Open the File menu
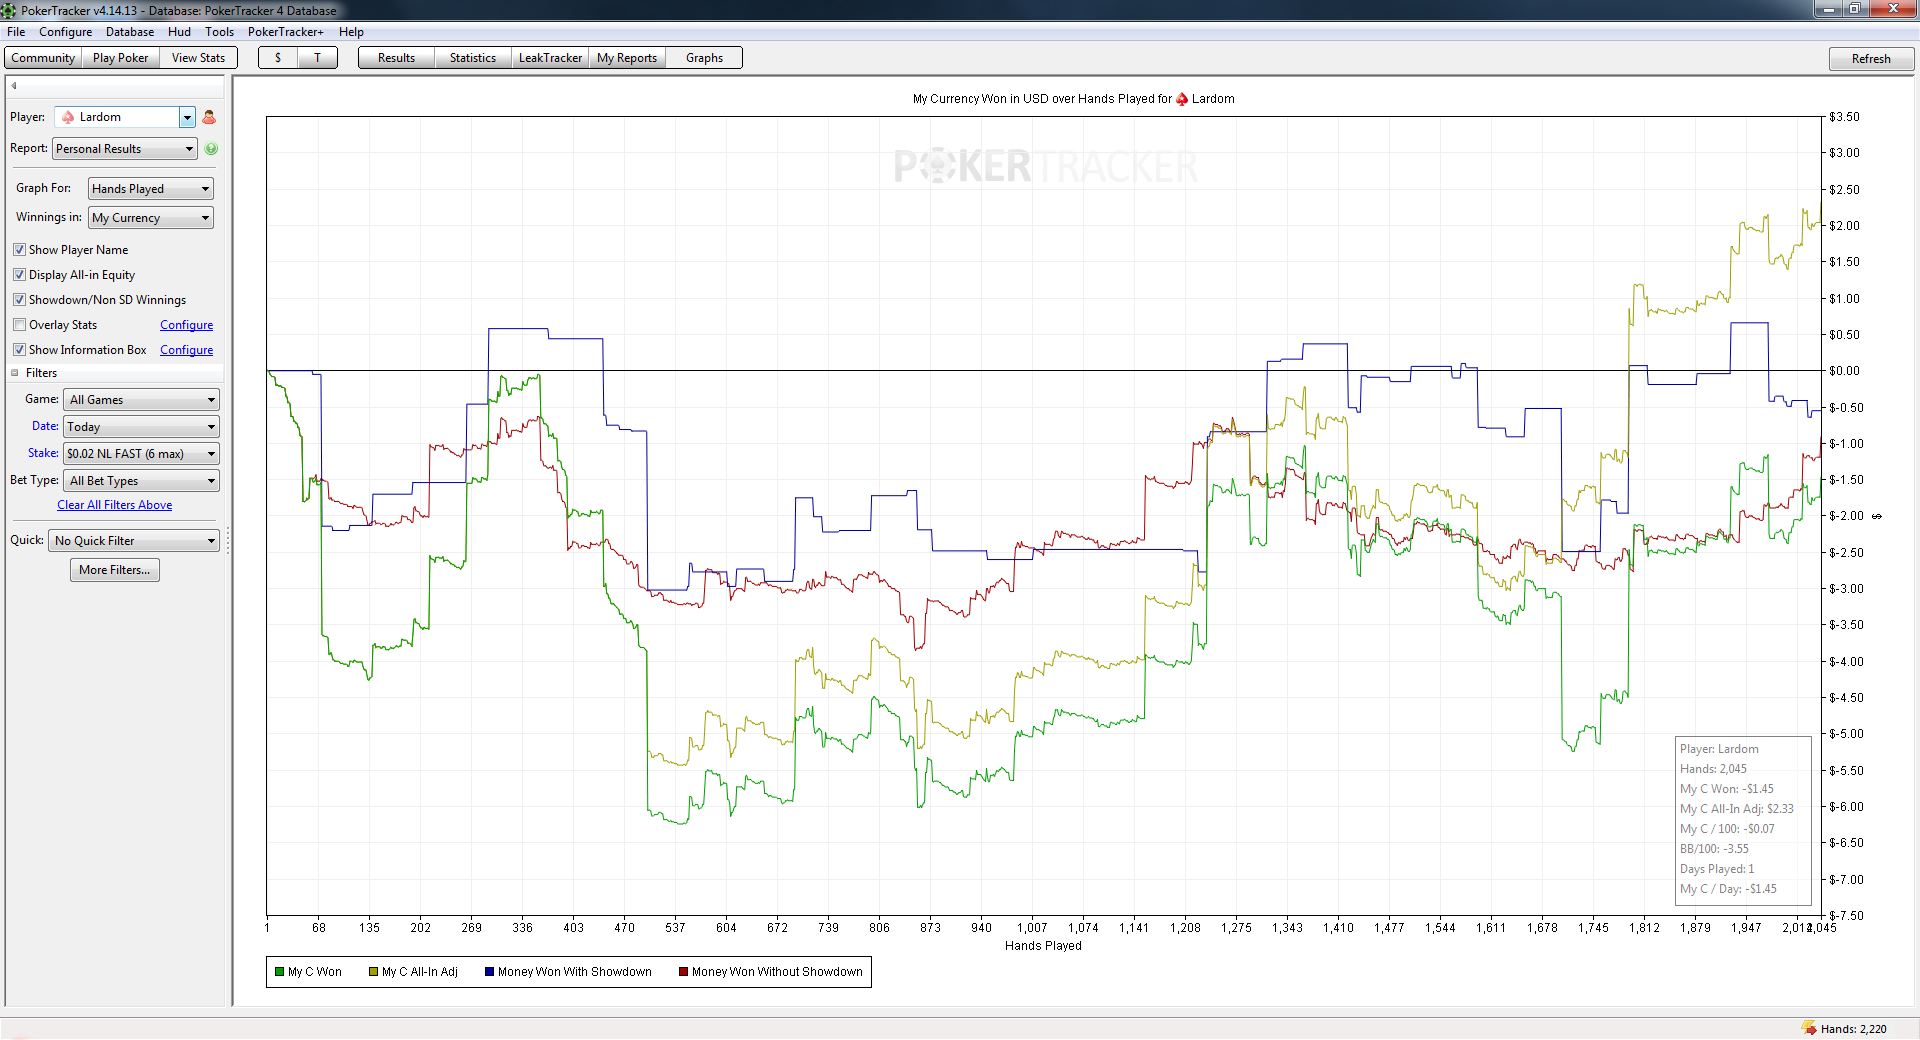Viewport: 1920px width, 1040px height. coord(16,32)
